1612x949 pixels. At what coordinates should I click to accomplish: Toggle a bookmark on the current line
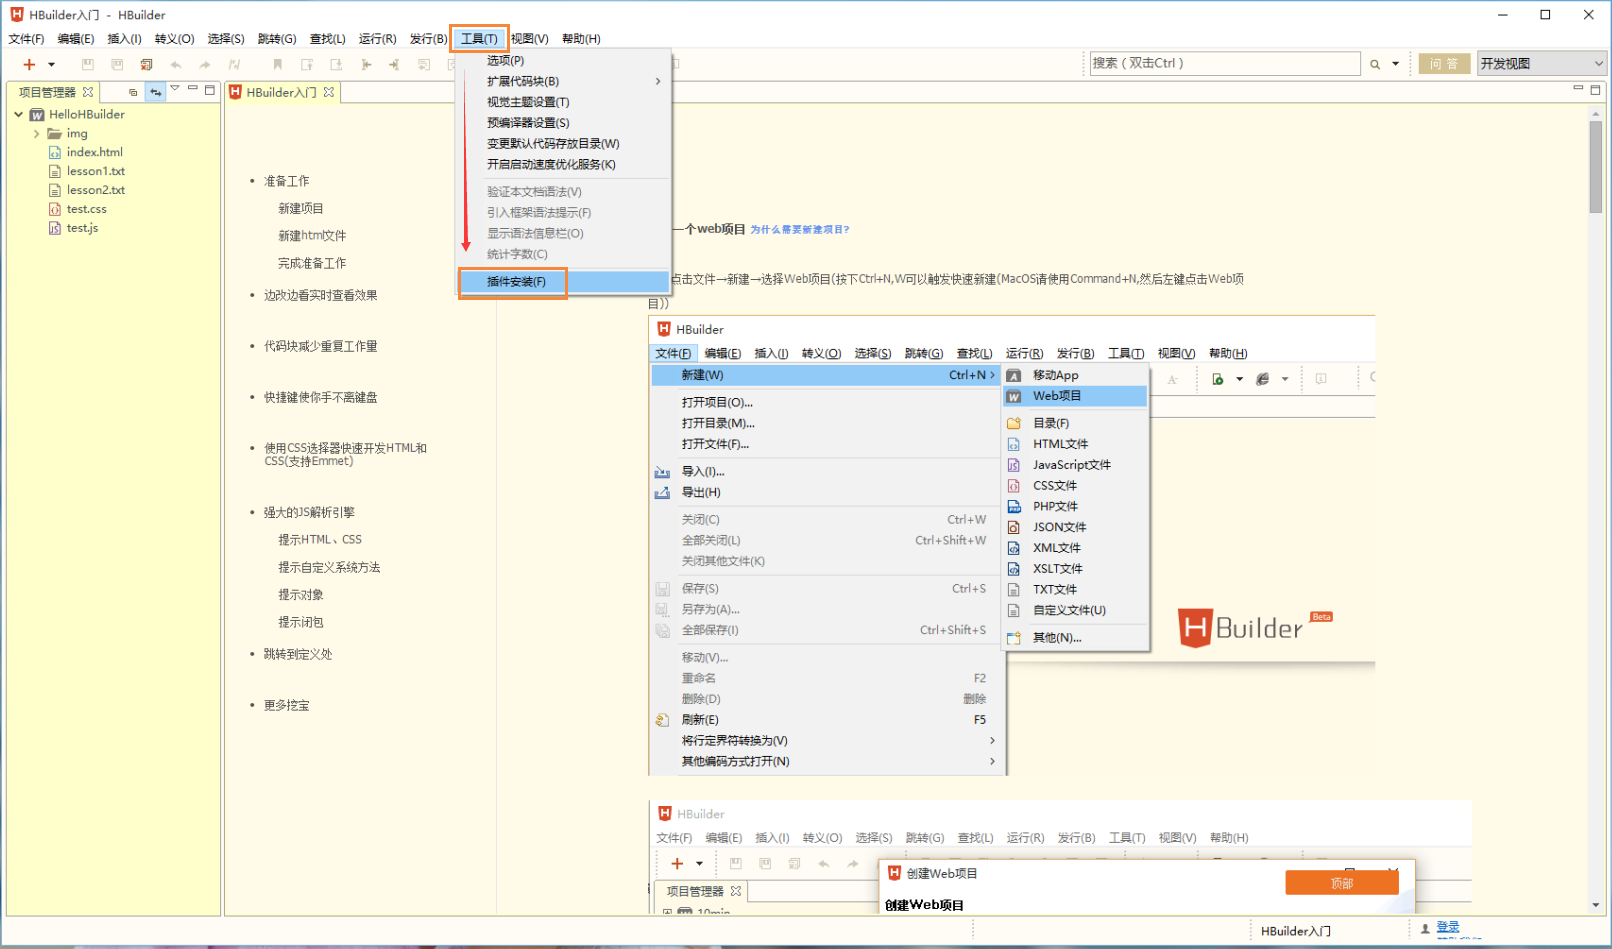coord(278,63)
